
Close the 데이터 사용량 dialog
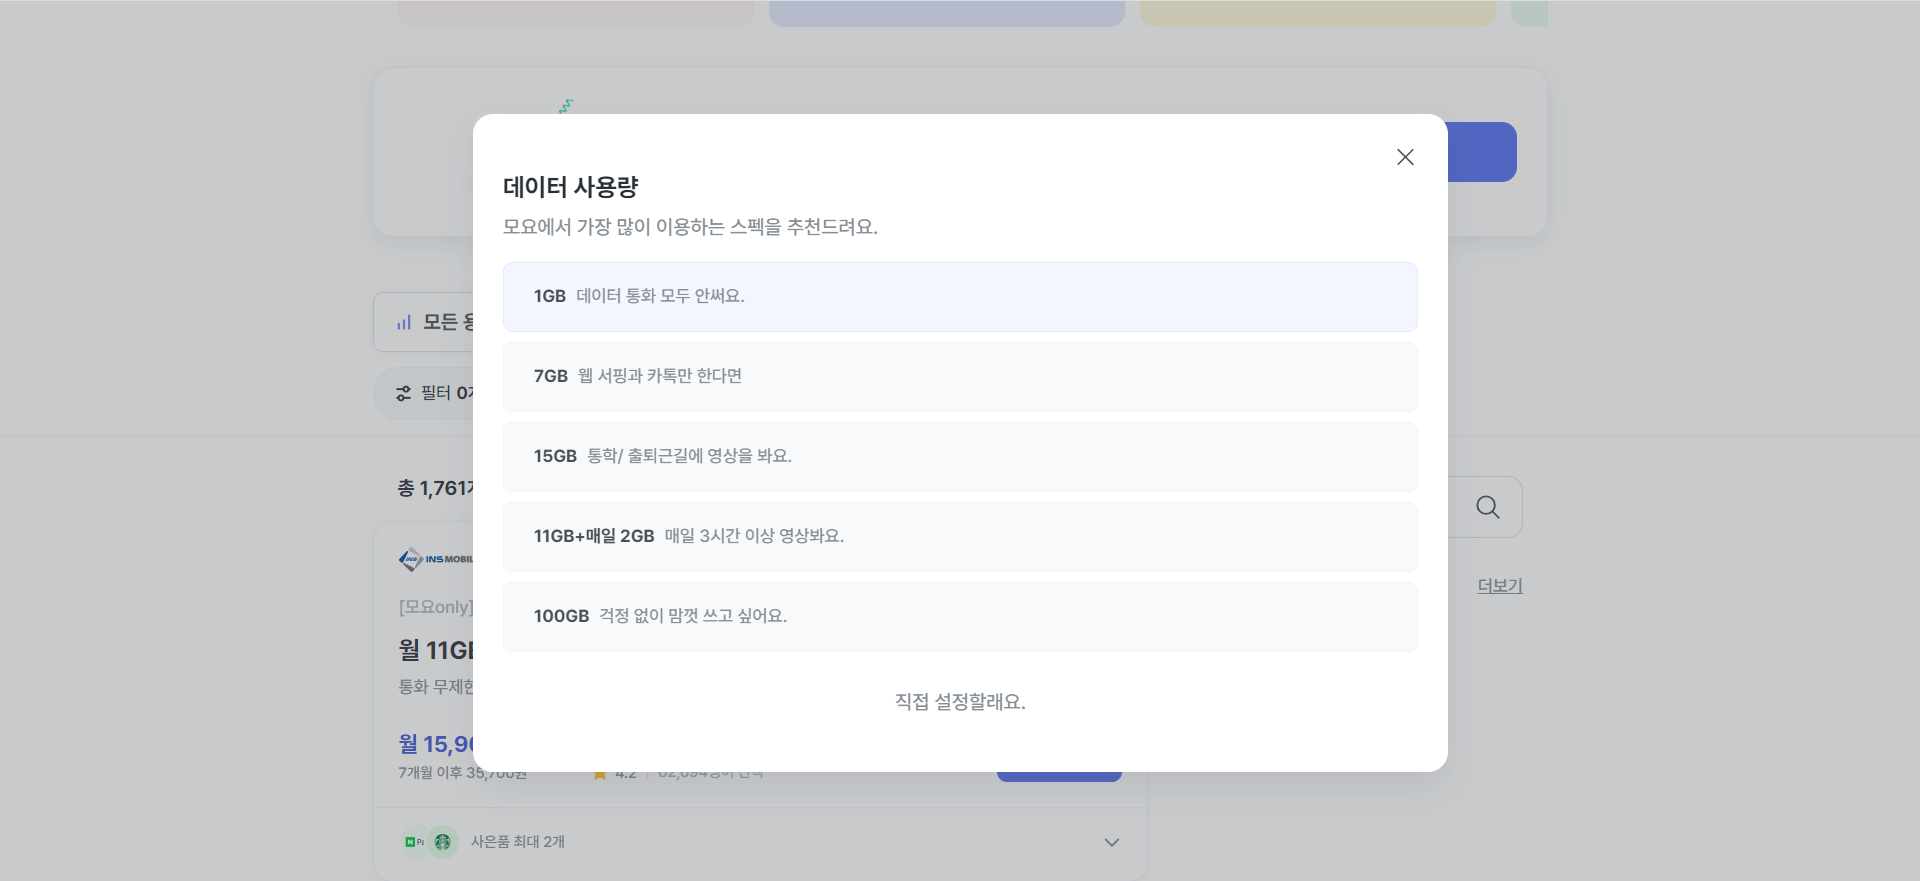[1405, 157]
